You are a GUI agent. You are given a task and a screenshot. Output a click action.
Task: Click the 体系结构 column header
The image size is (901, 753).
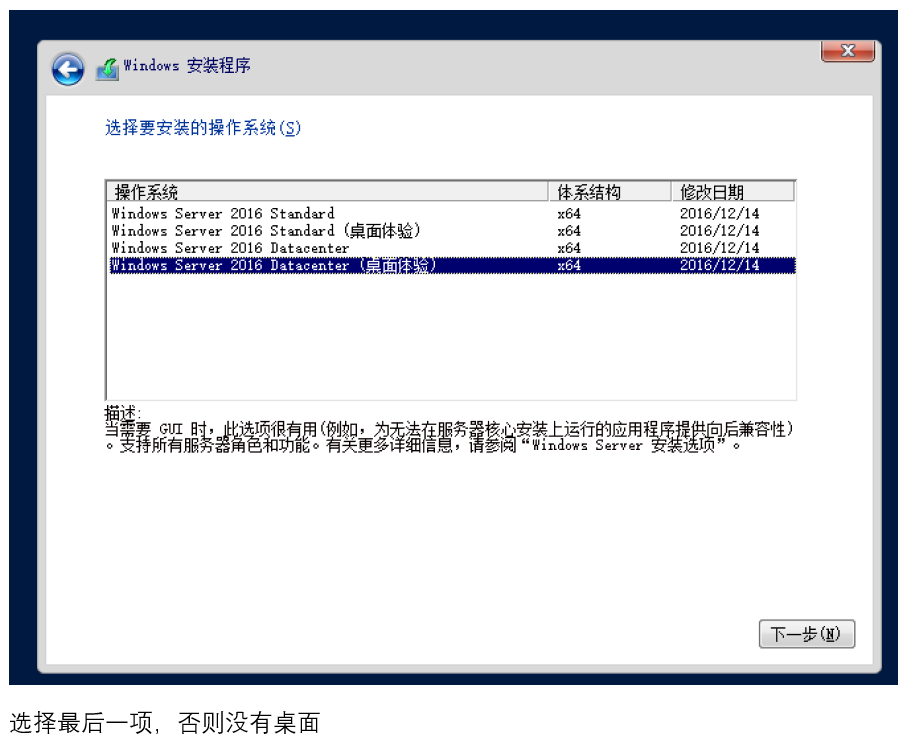[x=610, y=191]
